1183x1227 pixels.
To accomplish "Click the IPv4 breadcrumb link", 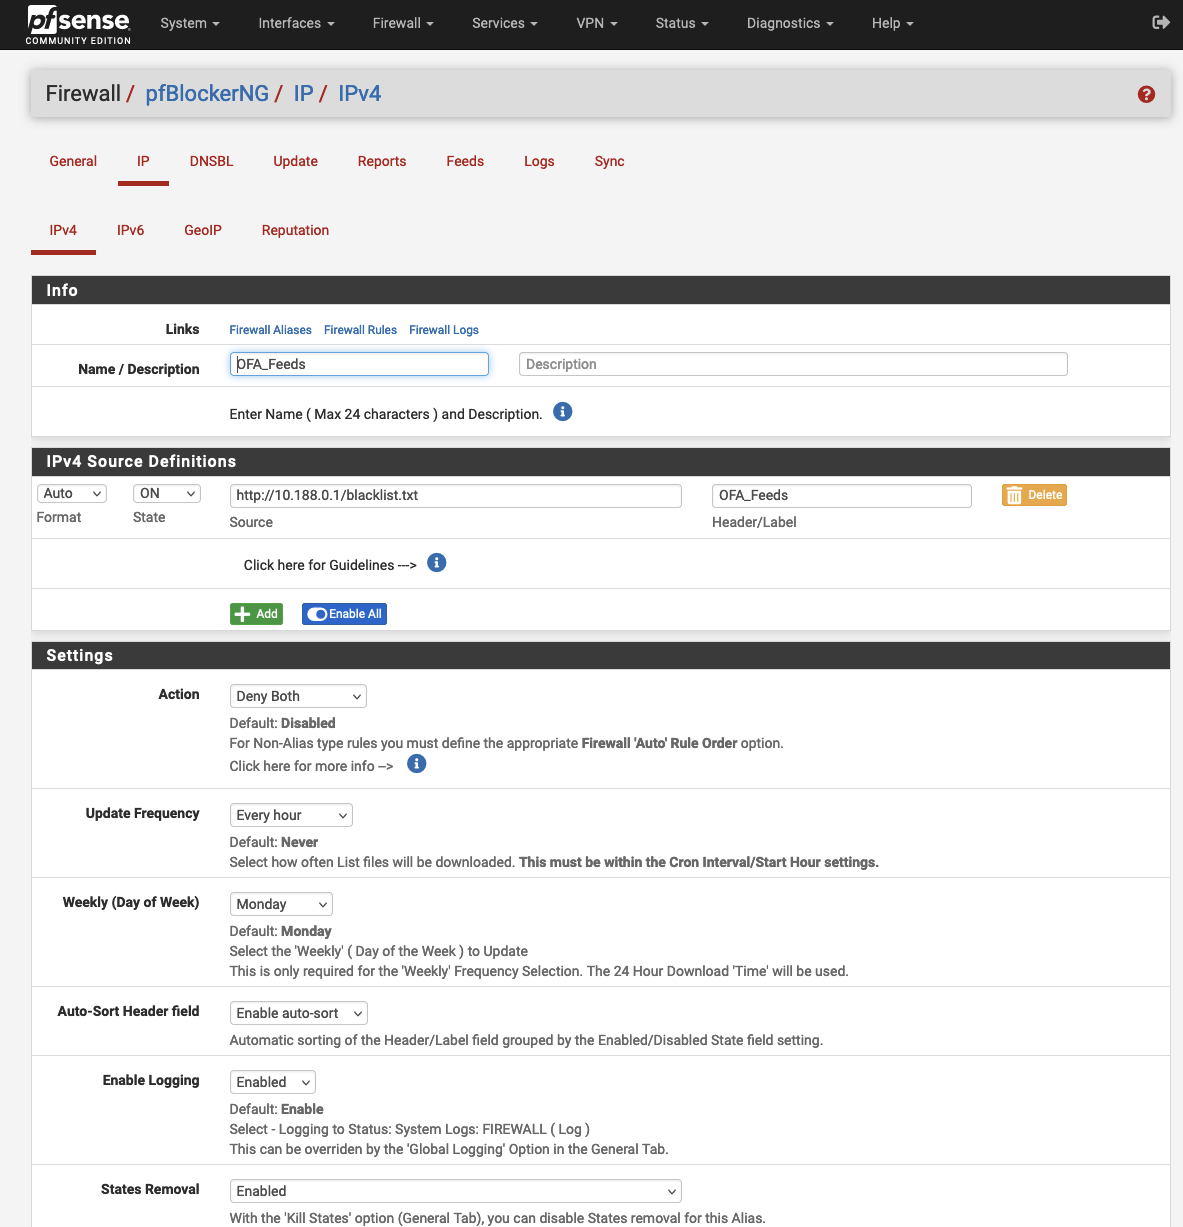I will (359, 93).
